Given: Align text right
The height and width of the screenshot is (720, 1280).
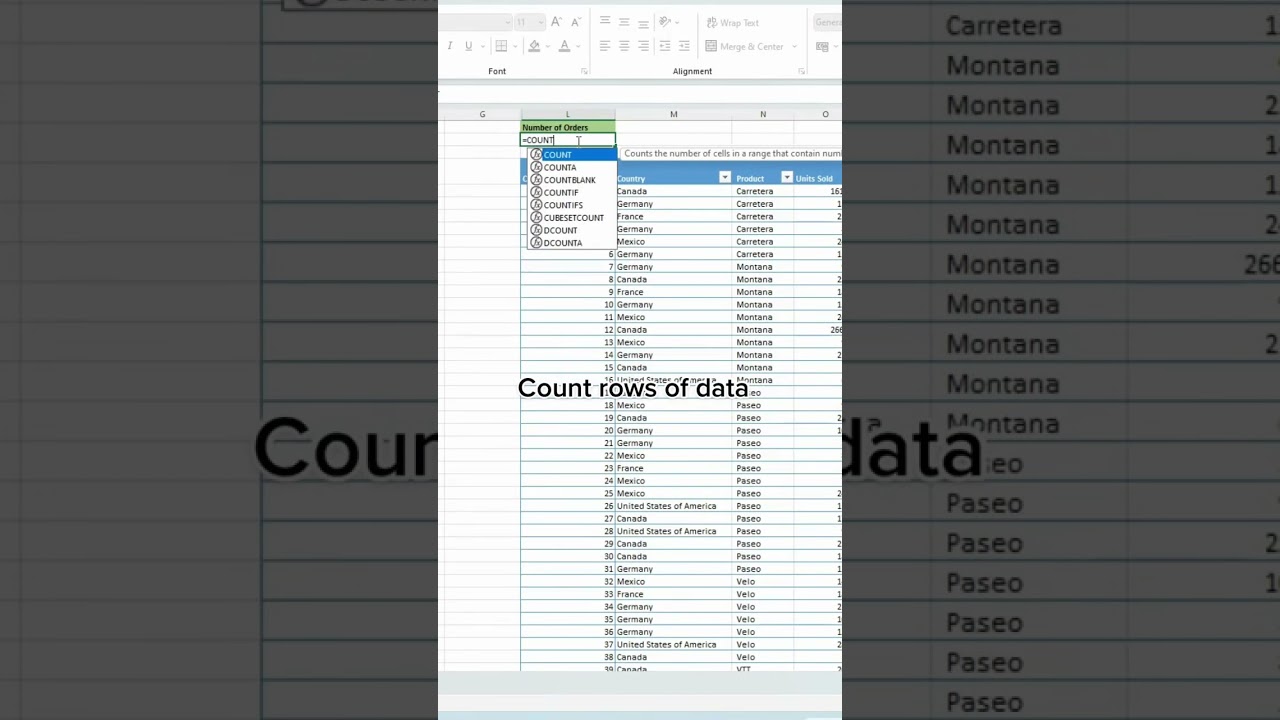Looking at the screenshot, I should click(x=643, y=46).
